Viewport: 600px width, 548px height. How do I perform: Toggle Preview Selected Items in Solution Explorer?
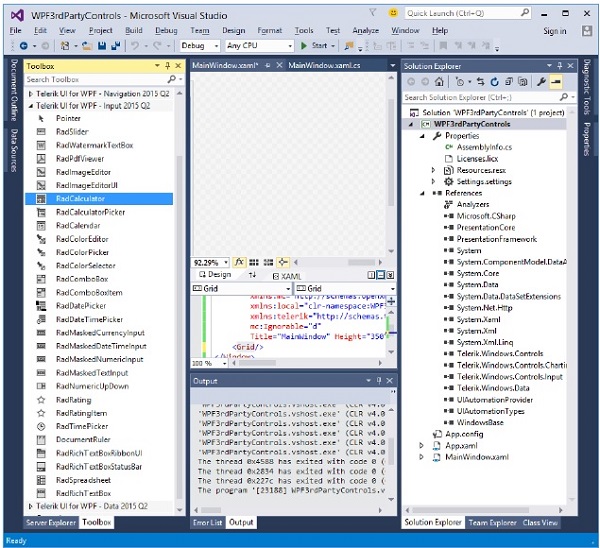(556, 82)
